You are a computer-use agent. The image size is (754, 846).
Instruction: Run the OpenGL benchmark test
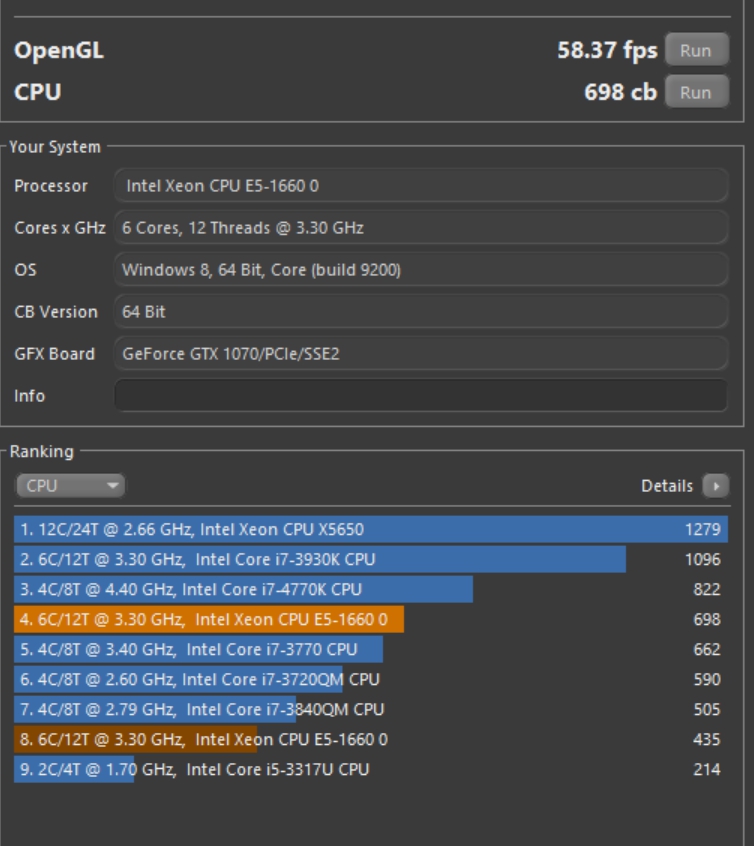tap(696, 50)
